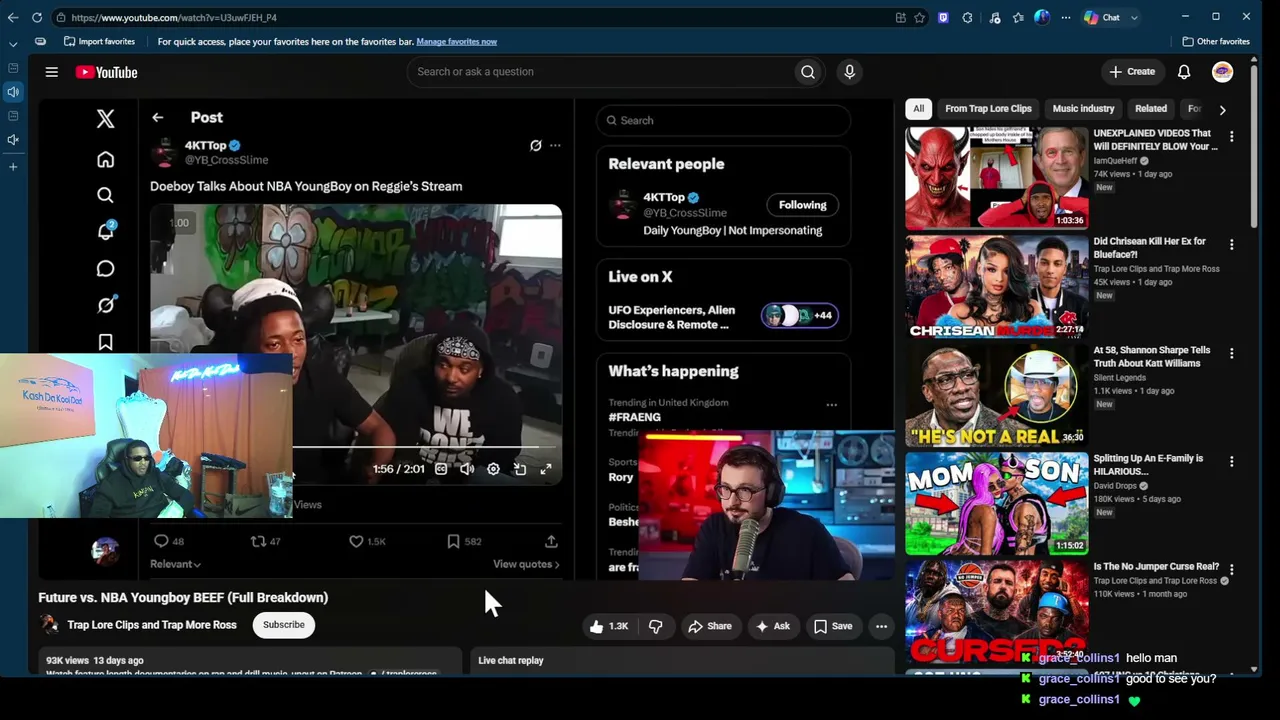Open the Create menu button
Image resolution: width=1280 pixels, height=720 pixels.
[x=1132, y=72]
